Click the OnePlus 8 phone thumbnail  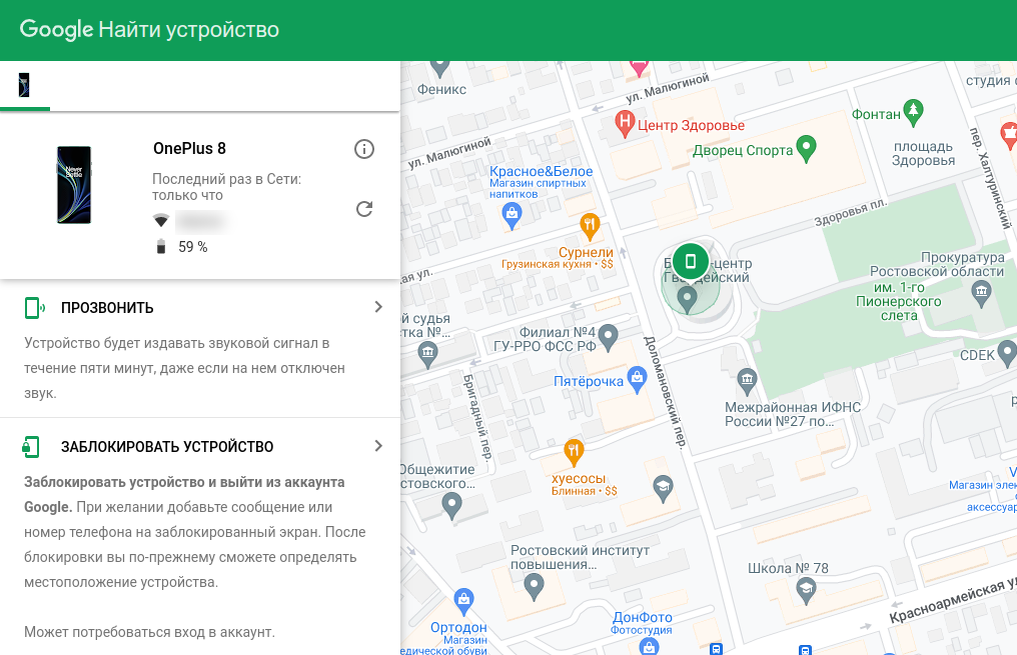pos(74,185)
